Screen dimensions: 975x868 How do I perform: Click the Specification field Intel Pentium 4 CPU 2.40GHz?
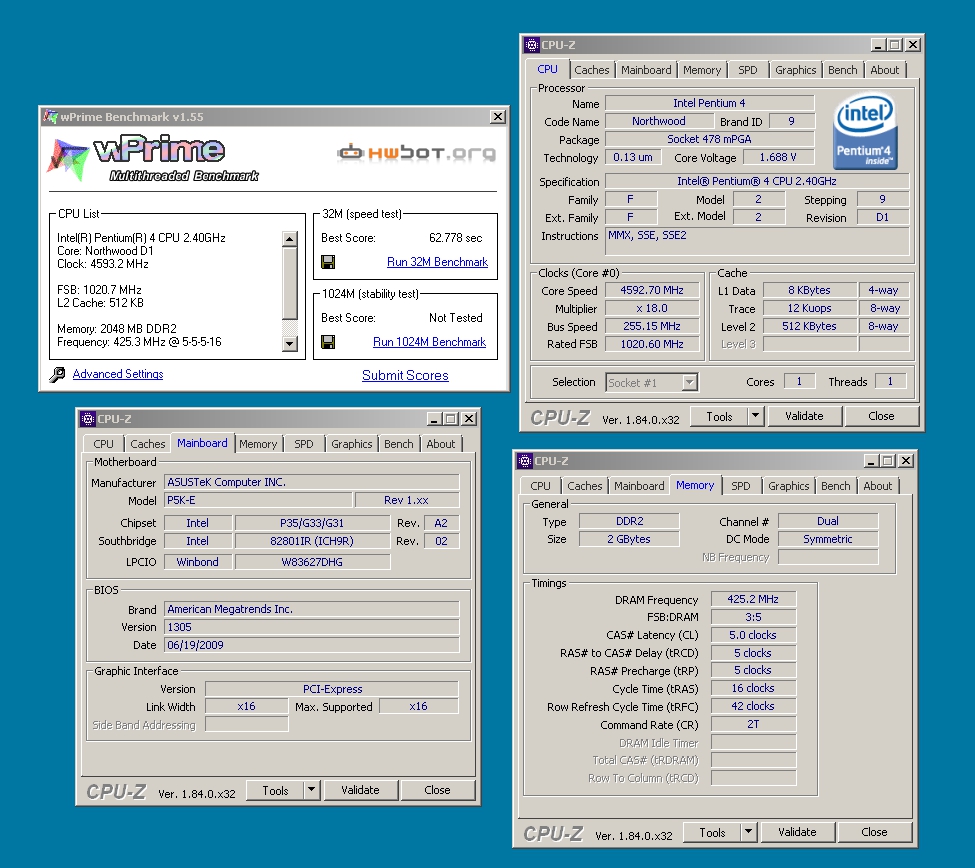[x=757, y=181]
